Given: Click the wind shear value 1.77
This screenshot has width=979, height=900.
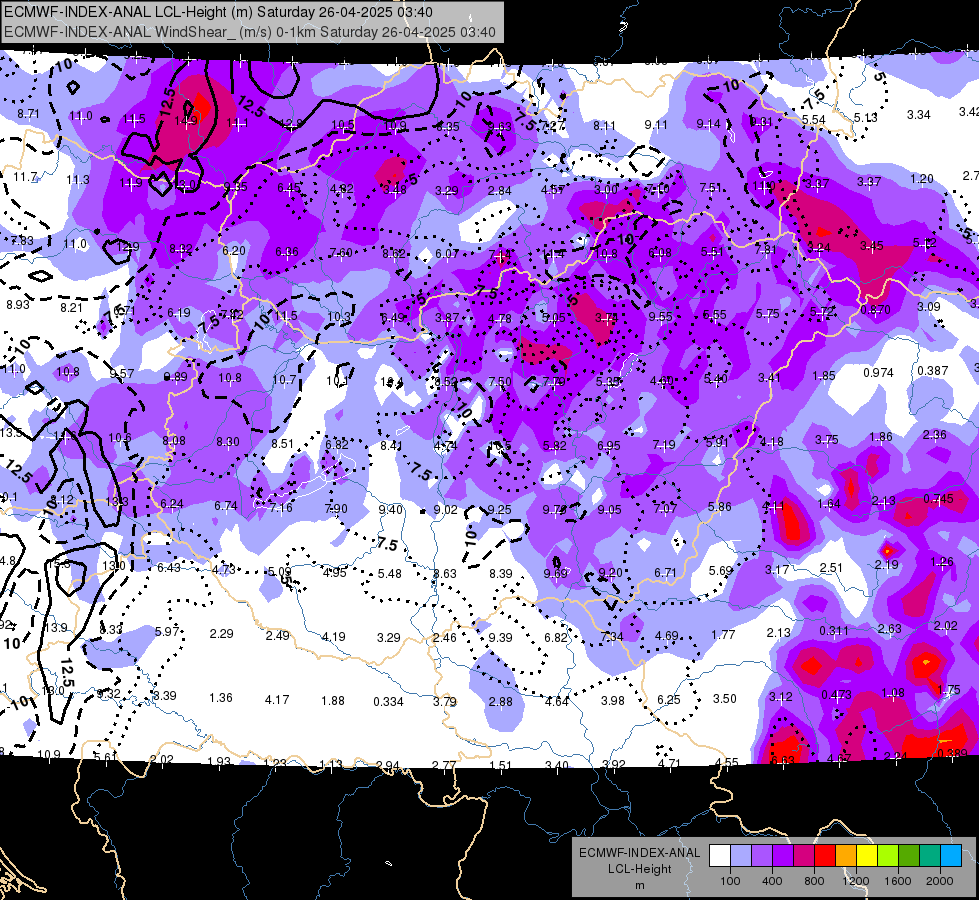Looking at the screenshot, I should pos(723,635).
